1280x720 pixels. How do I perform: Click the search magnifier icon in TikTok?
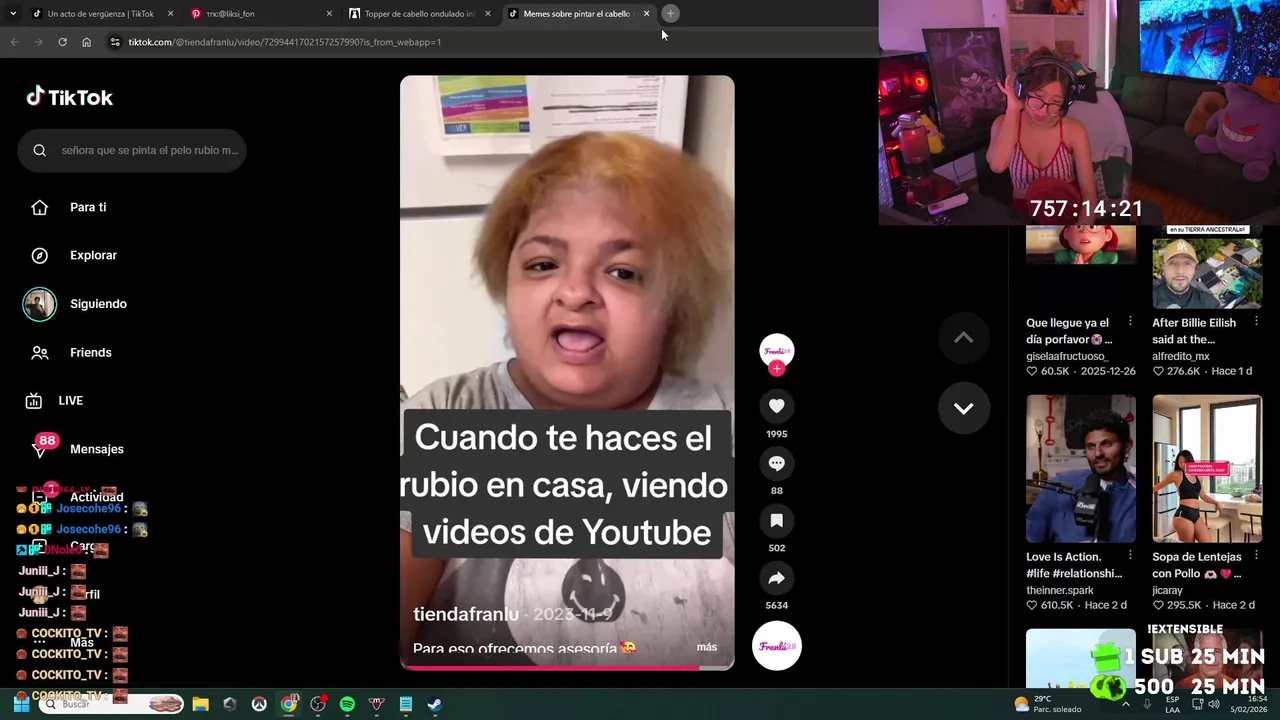(40, 150)
